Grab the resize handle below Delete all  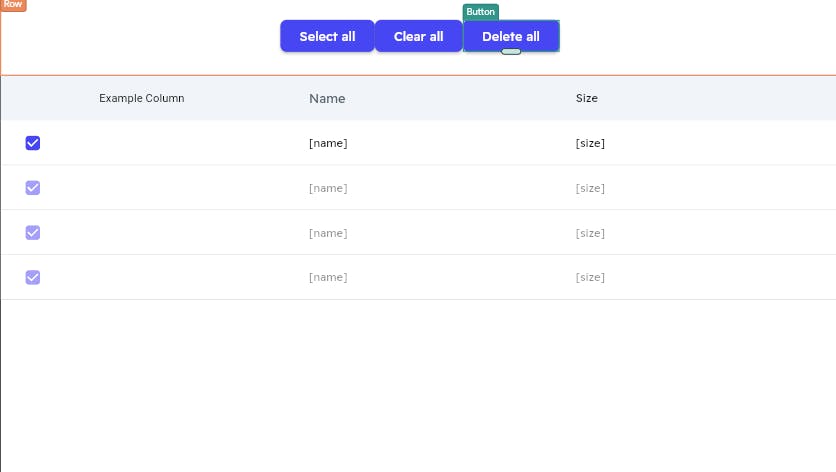tap(511, 52)
